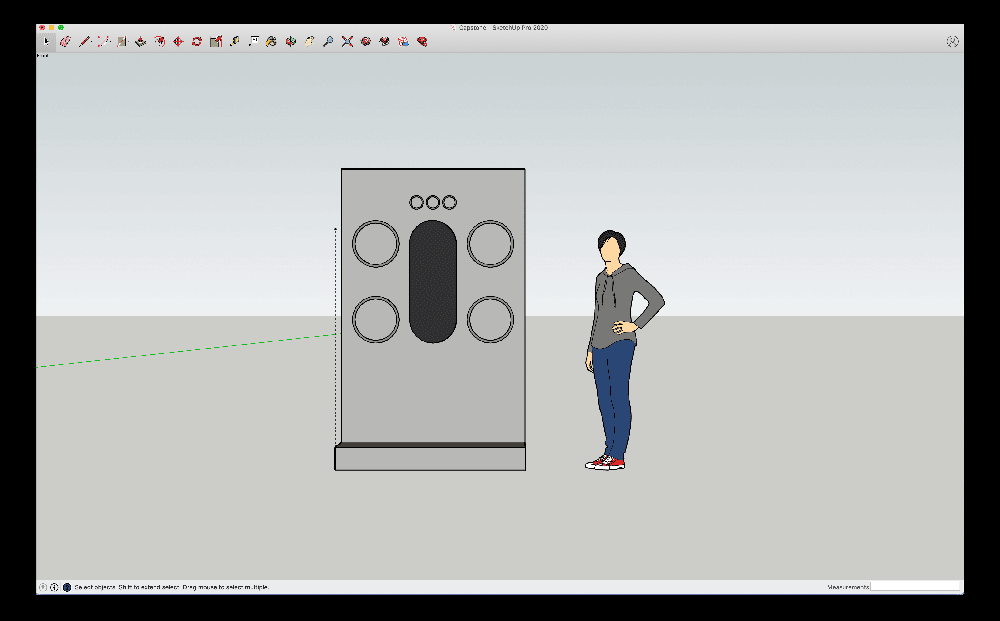This screenshot has width=1000, height=621.
Task: Choose the Text label tool
Action: click(x=253, y=41)
